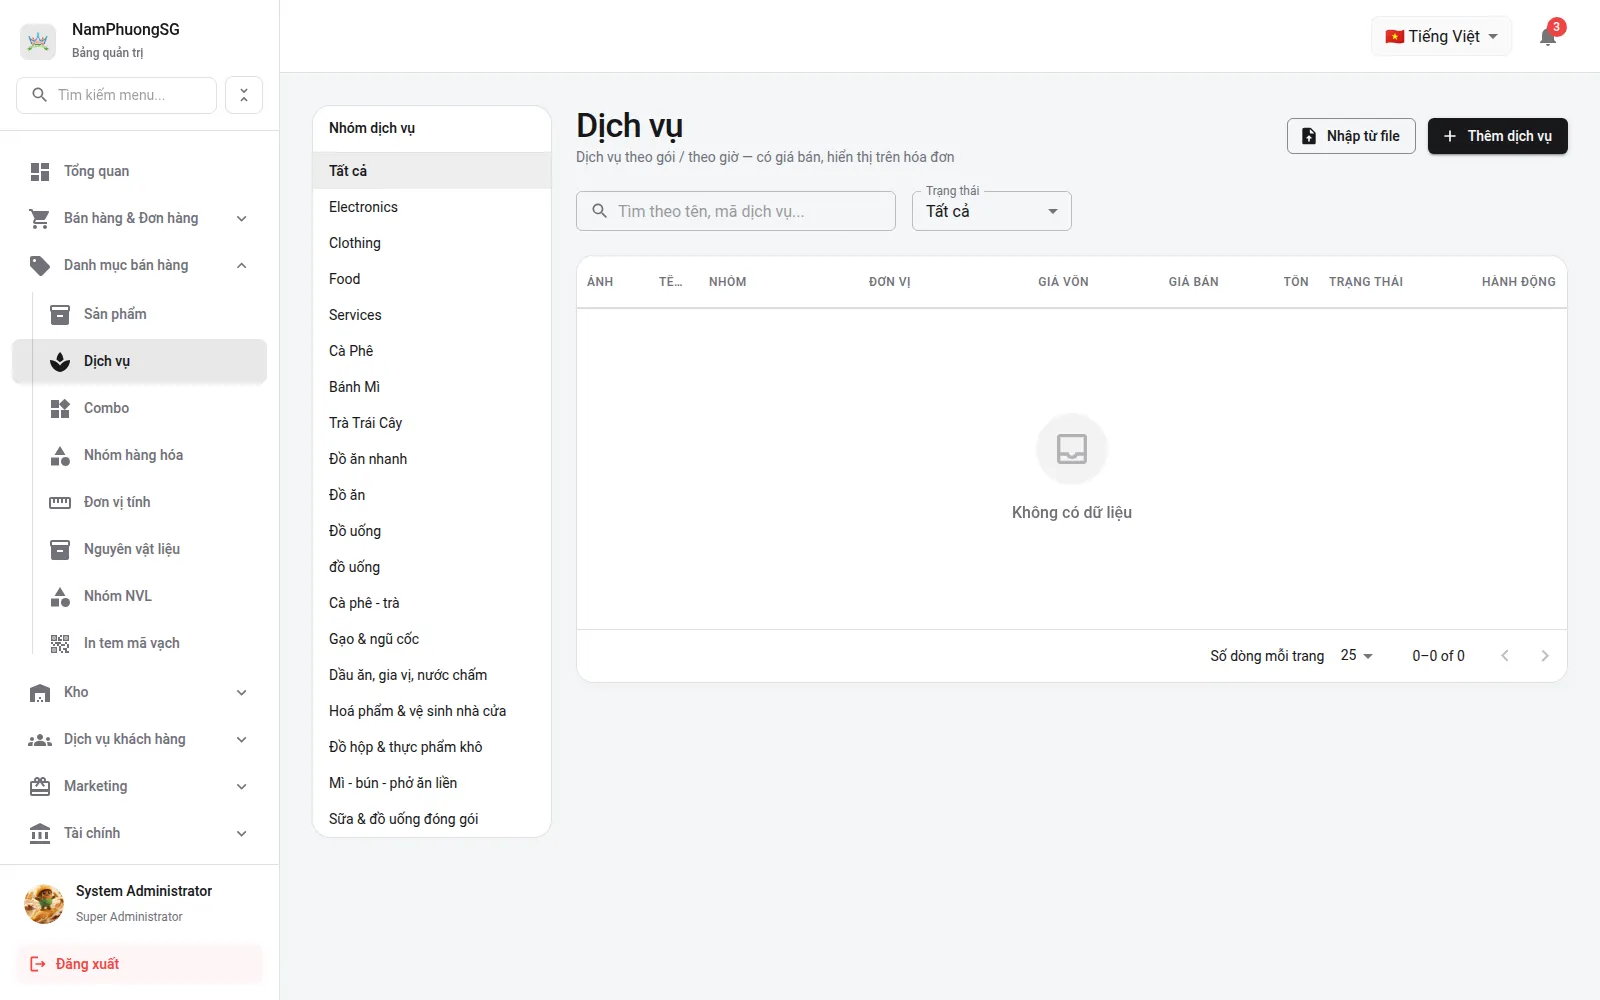
Task: Select the Clothing group
Action: [x=432, y=243]
